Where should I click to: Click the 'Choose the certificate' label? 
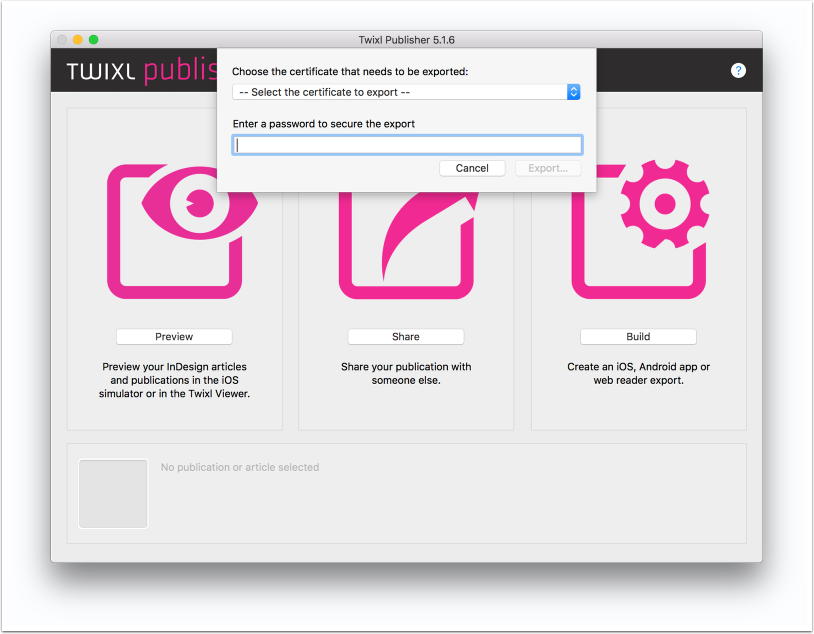coord(350,72)
